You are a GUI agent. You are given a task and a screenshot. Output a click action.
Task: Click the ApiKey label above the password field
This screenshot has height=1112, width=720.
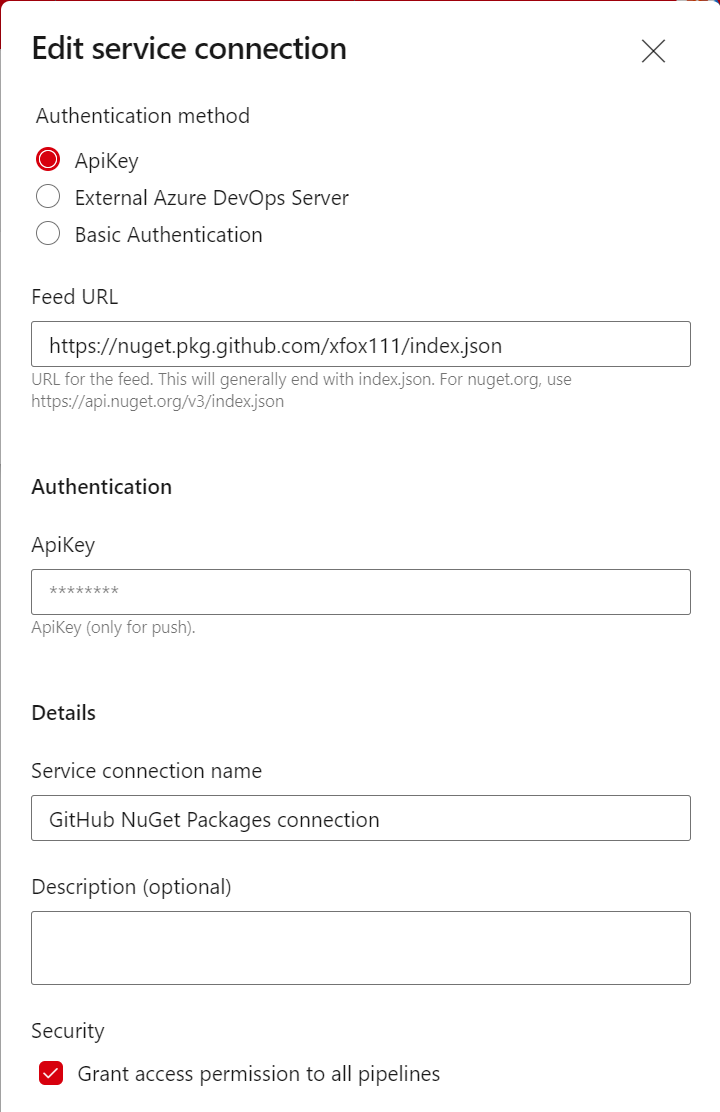[x=62, y=545]
